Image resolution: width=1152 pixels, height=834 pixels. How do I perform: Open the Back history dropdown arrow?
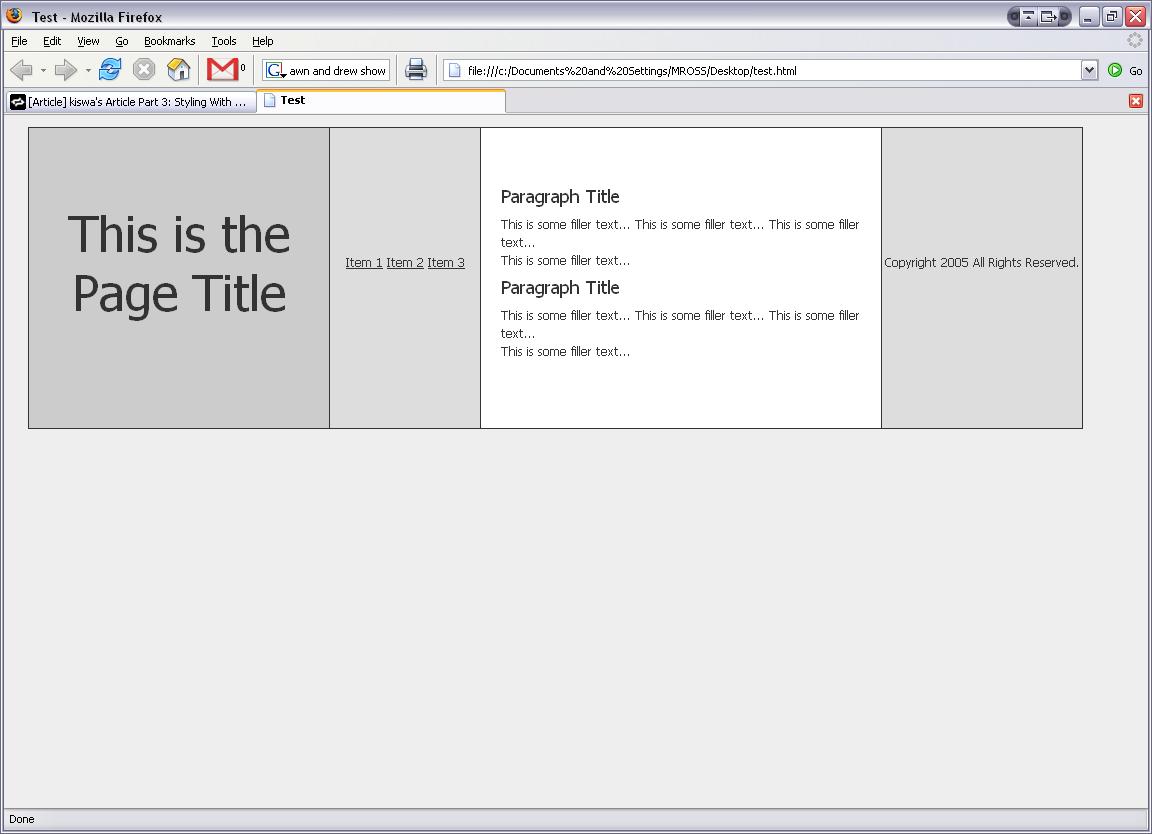click(43, 71)
